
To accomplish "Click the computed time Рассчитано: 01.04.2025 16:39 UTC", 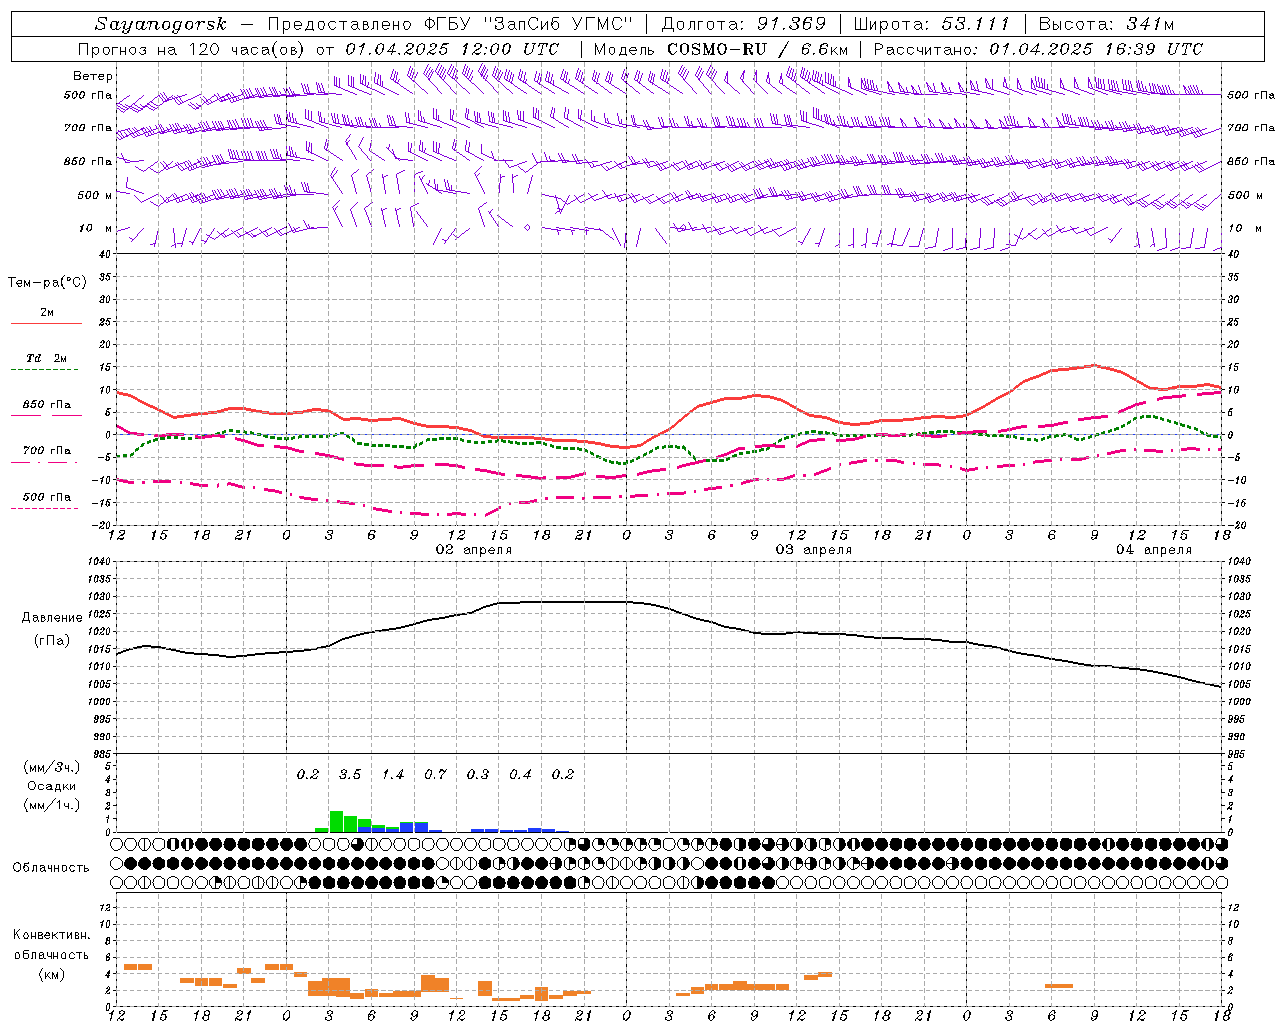I will (x=1038, y=49).
